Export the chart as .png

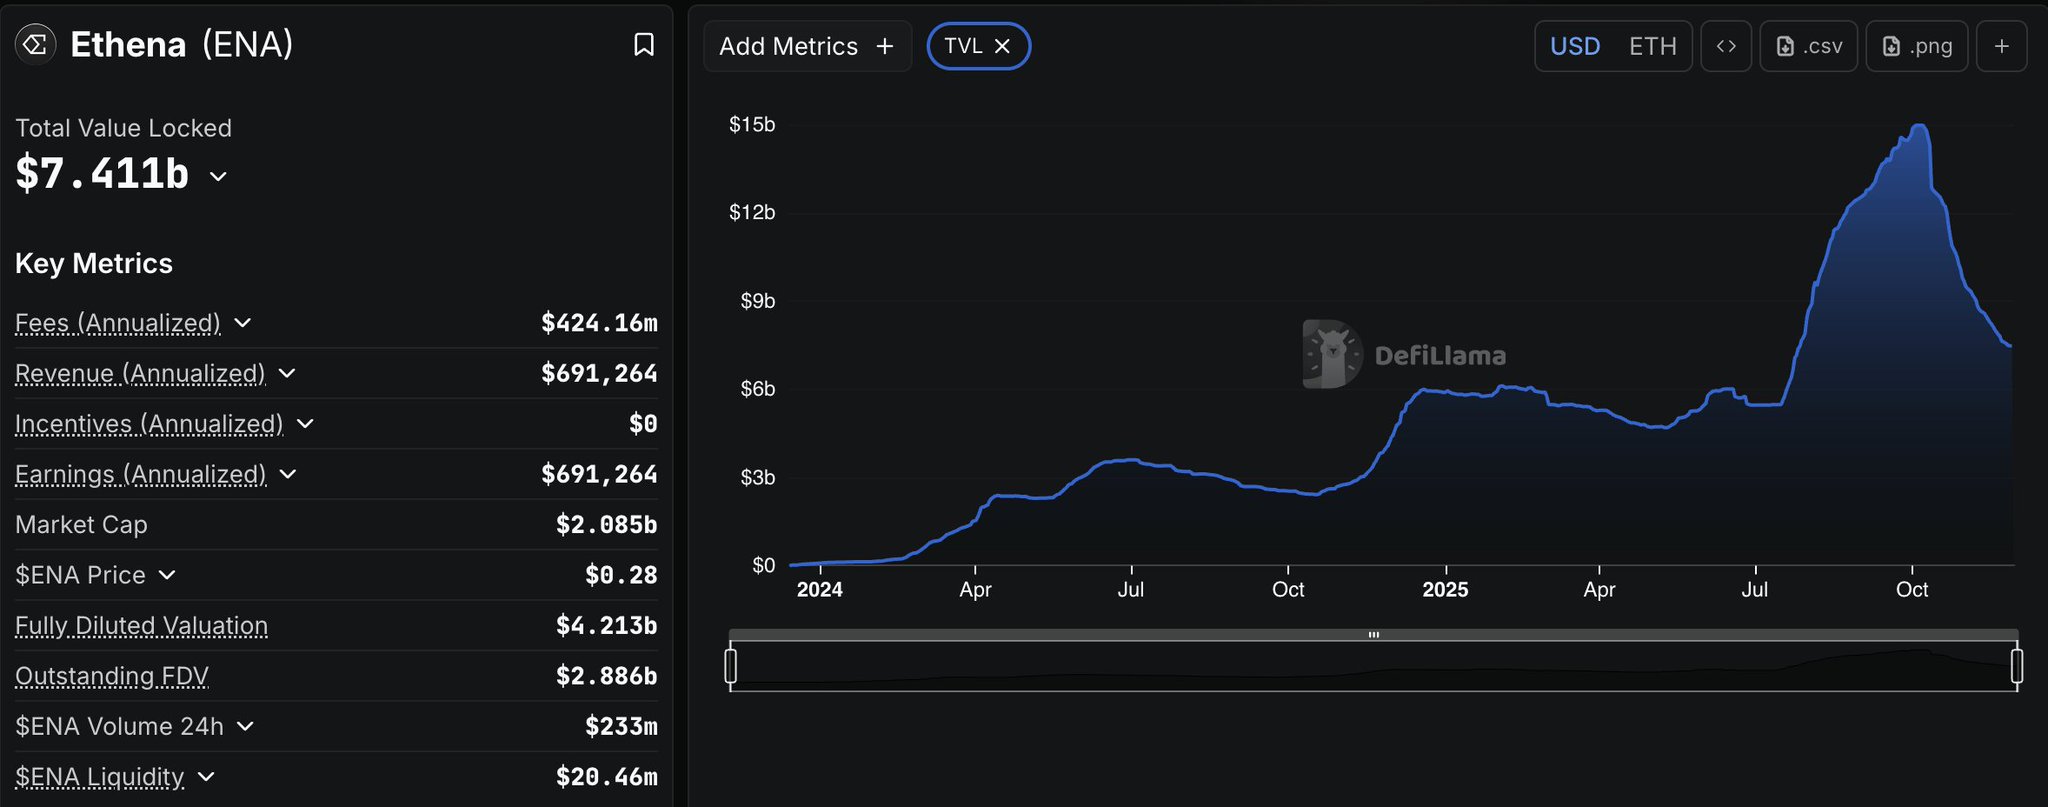click(x=1916, y=46)
